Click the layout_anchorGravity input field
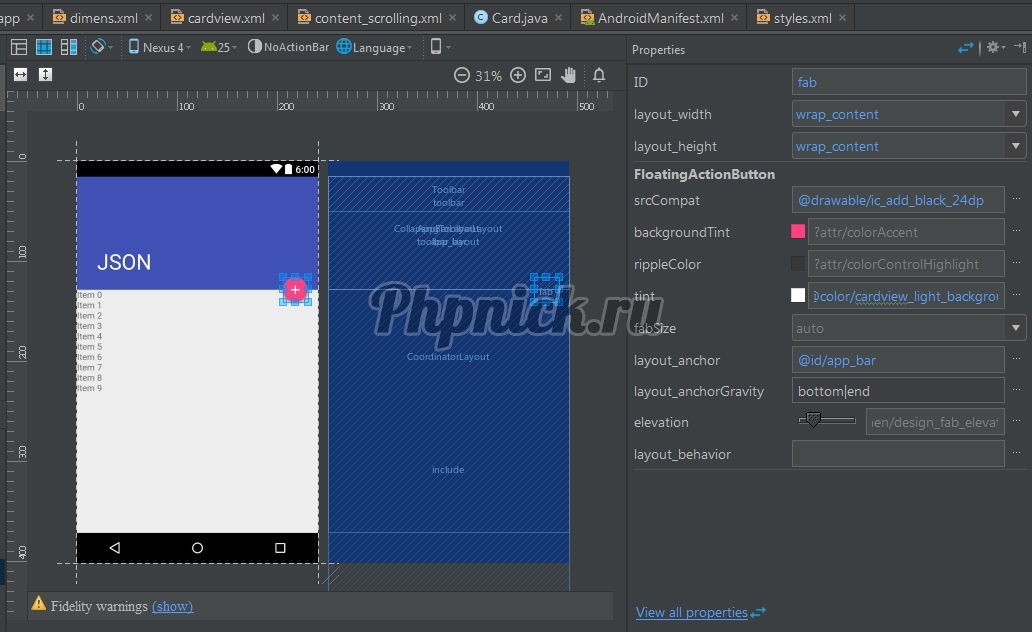The width and height of the screenshot is (1032, 632). click(897, 390)
